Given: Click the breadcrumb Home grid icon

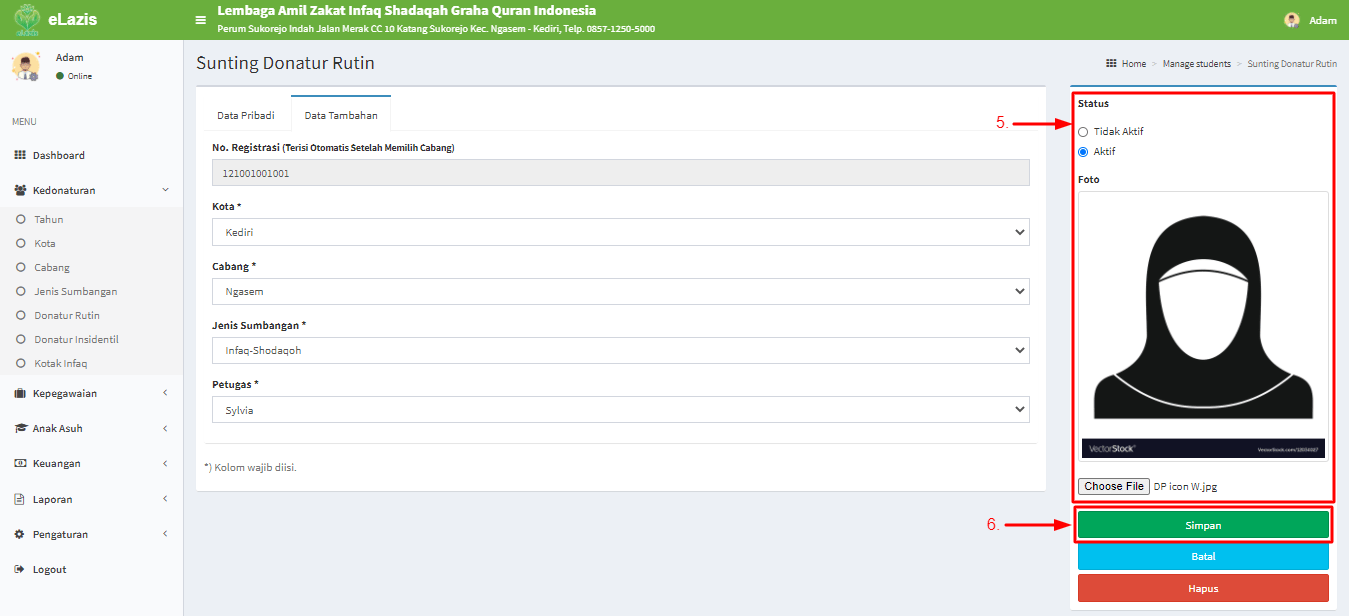Looking at the screenshot, I should (1111, 63).
